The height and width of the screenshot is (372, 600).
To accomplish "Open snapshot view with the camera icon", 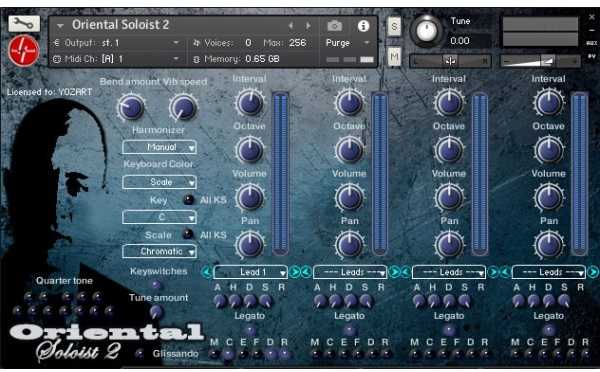I will tap(334, 26).
